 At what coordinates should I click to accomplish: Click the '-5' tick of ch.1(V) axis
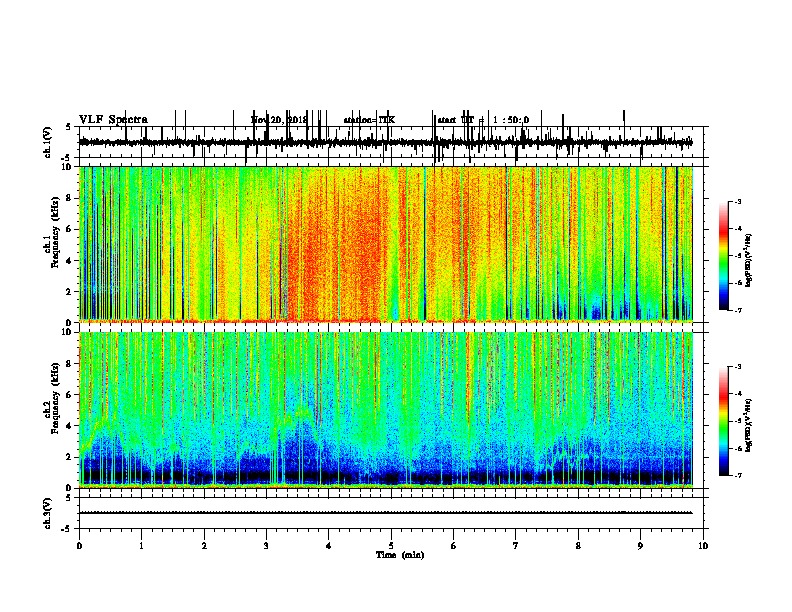[x=67, y=158]
